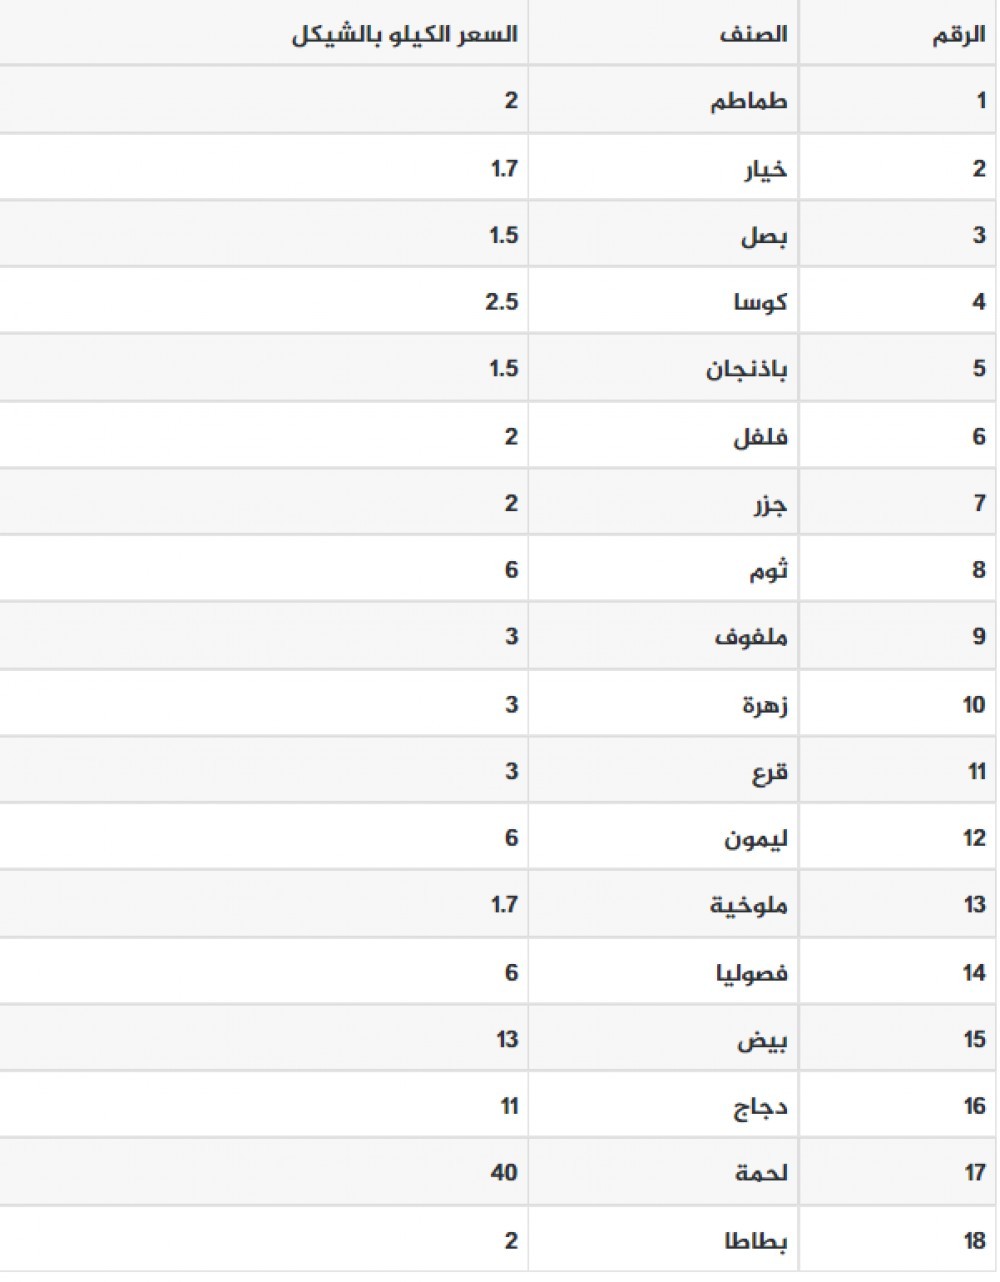Click the price 13 for بيض

507,1039
